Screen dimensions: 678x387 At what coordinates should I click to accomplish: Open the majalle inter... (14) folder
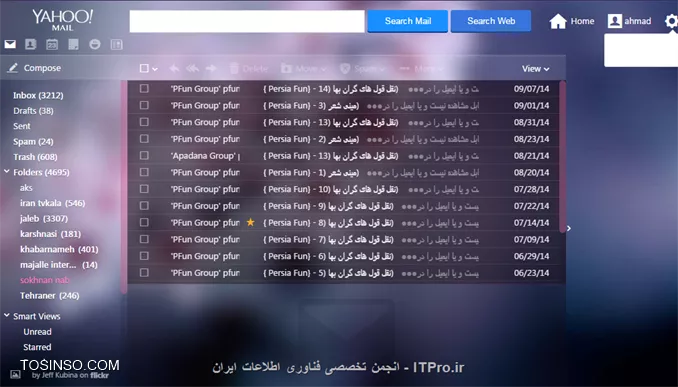tap(58, 265)
